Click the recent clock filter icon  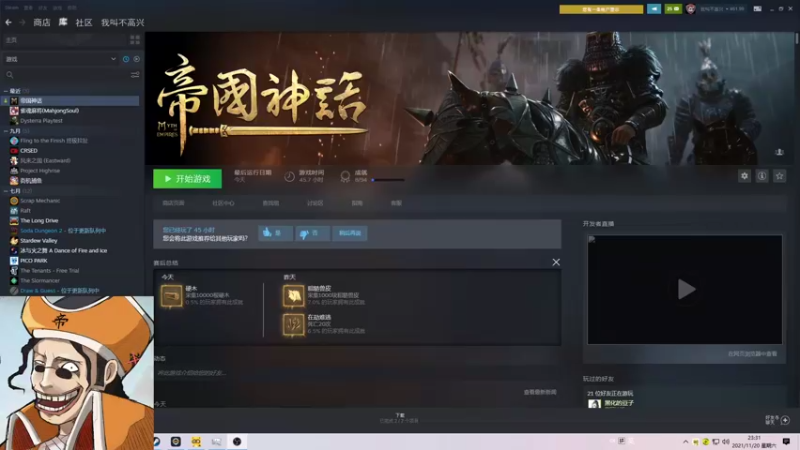point(126,59)
